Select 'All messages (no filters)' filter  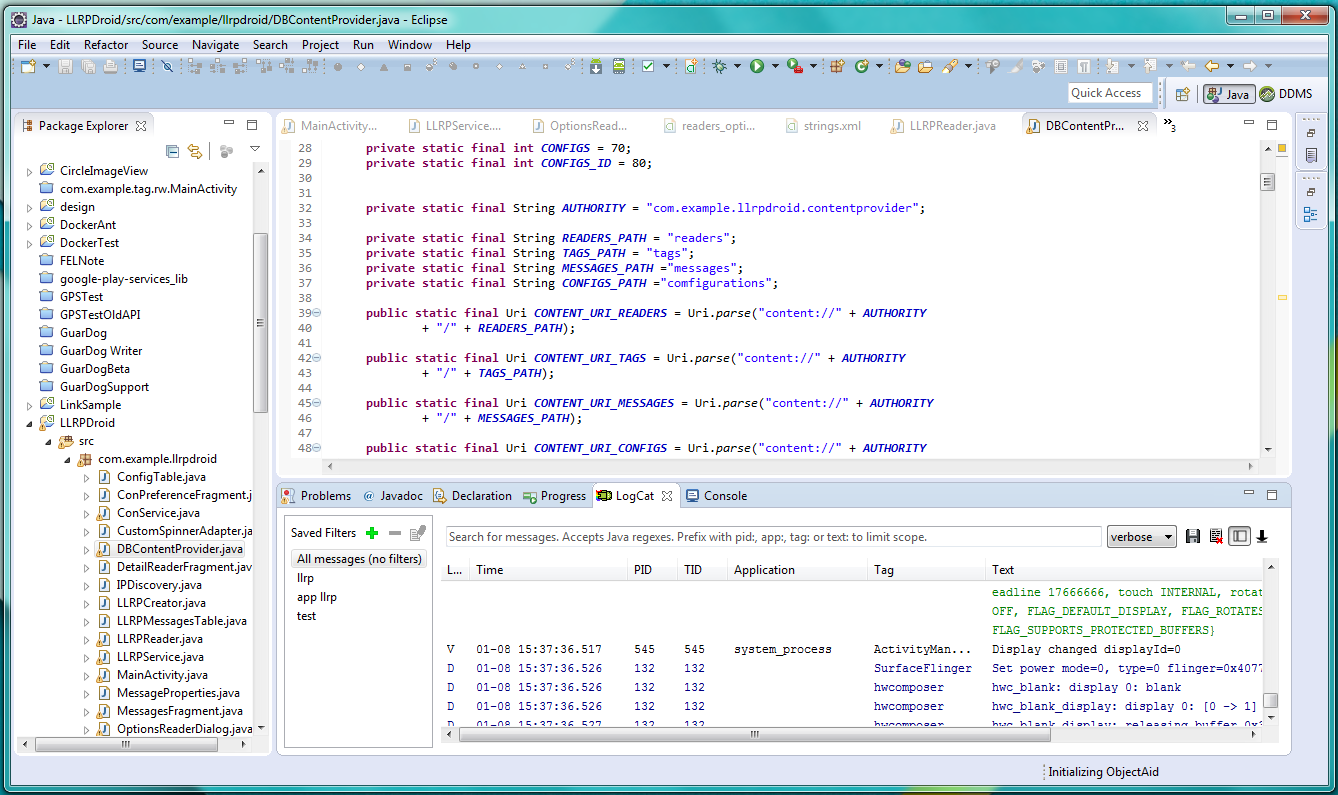click(359, 559)
